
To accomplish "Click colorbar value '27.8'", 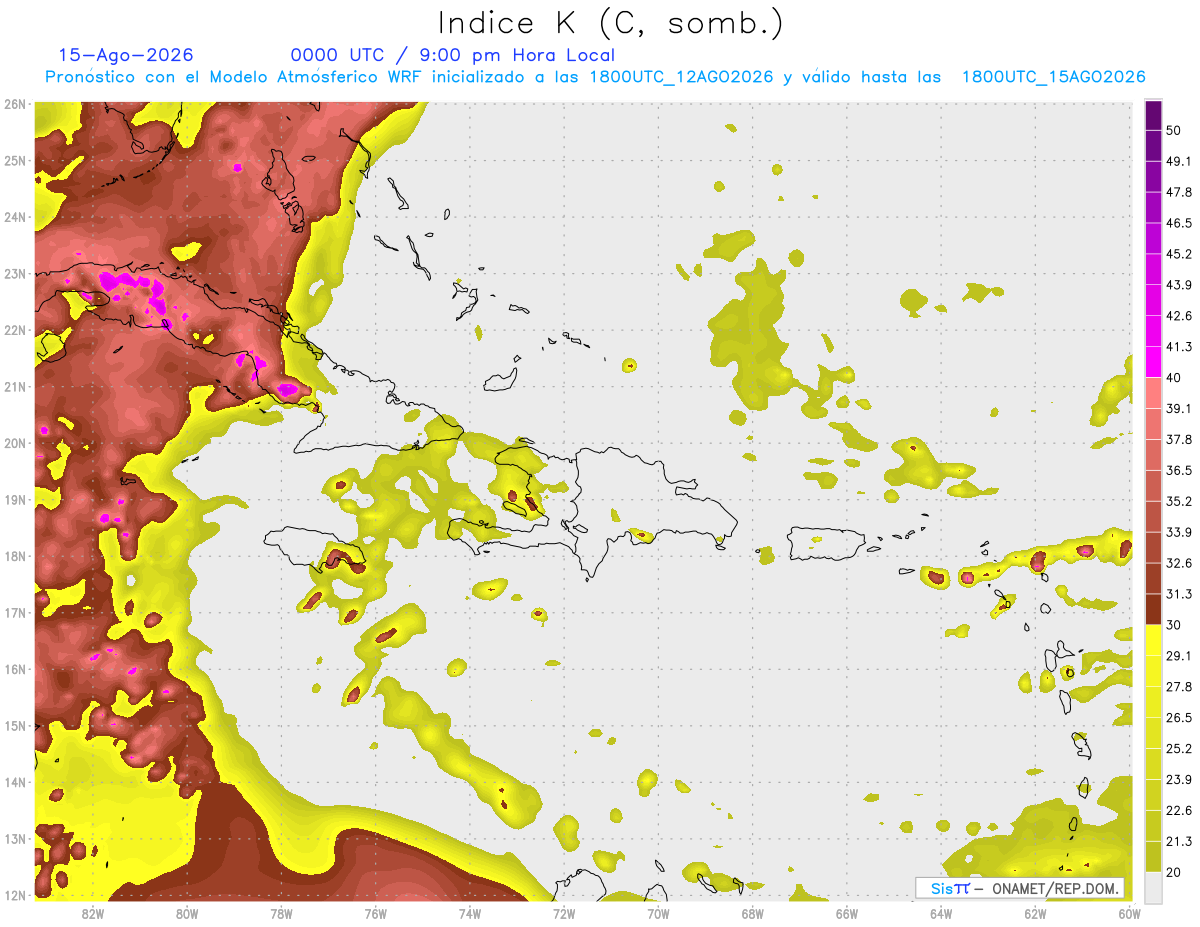I will (x=1179, y=686).
